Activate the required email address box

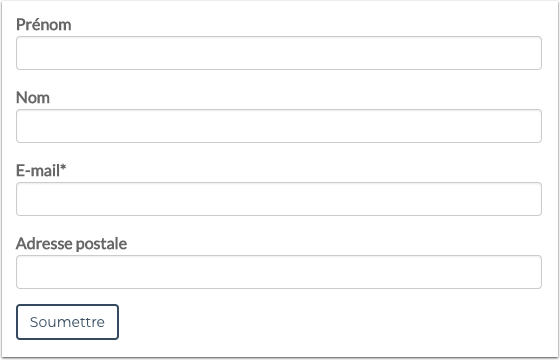tap(279, 199)
